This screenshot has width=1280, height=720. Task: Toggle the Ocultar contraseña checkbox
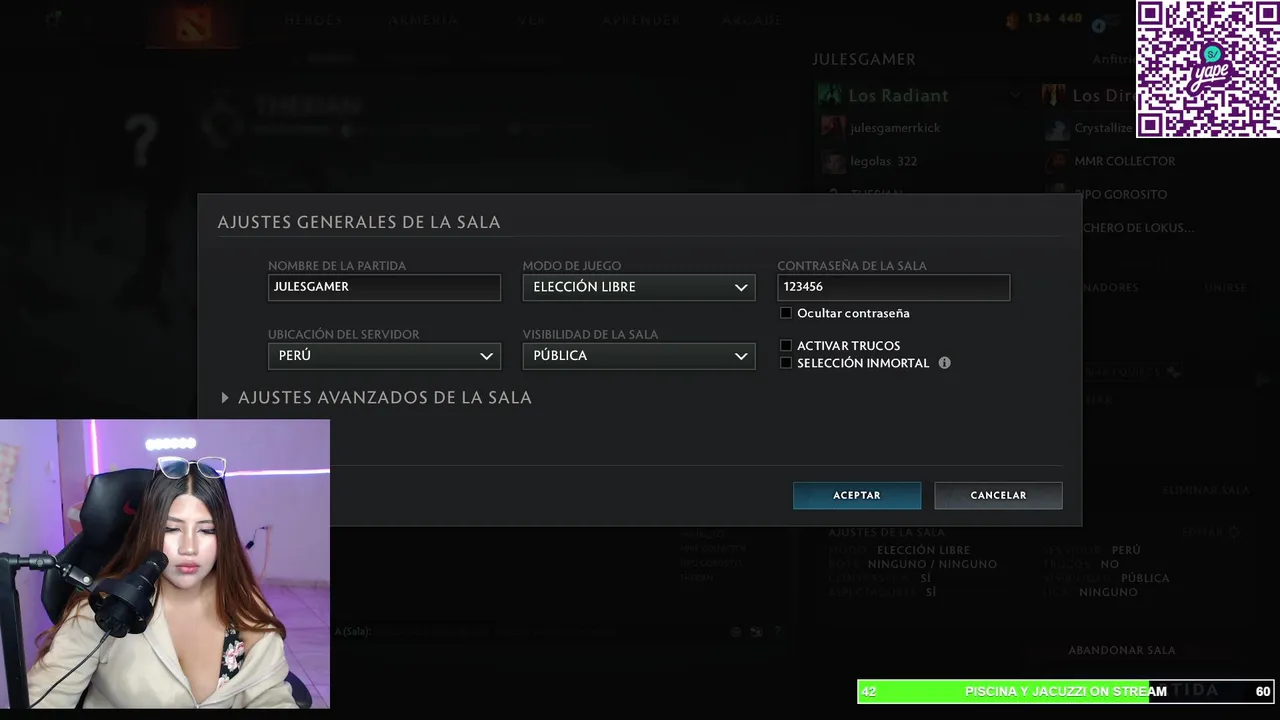(x=786, y=313)
